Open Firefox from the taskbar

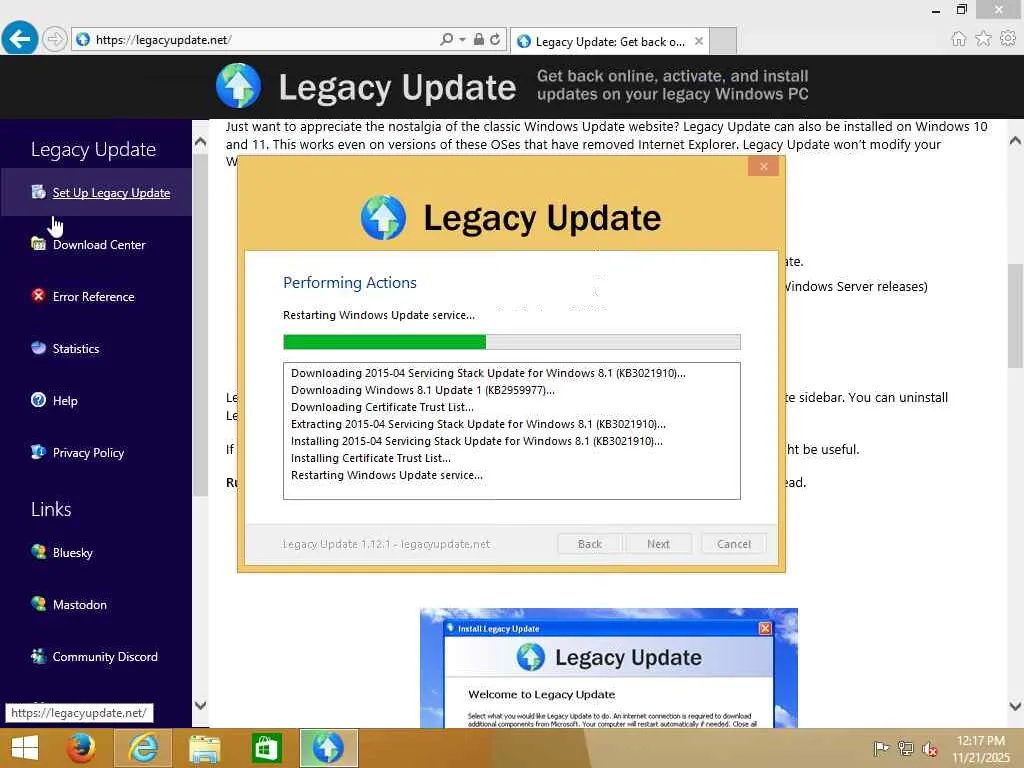click(x=80, y=748)
